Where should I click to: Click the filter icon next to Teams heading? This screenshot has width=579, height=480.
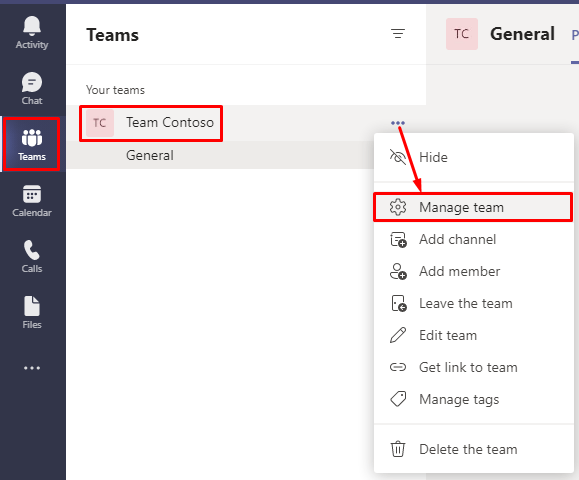point(398,34)
